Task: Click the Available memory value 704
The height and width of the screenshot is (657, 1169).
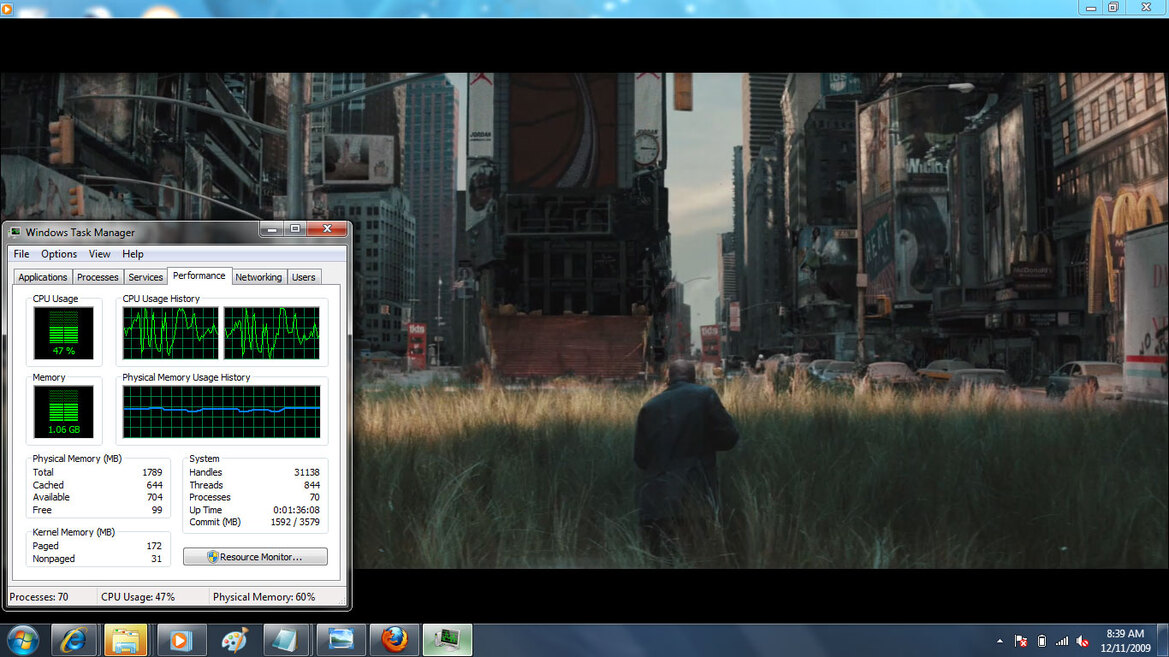Action: click(x=154, y=497)
